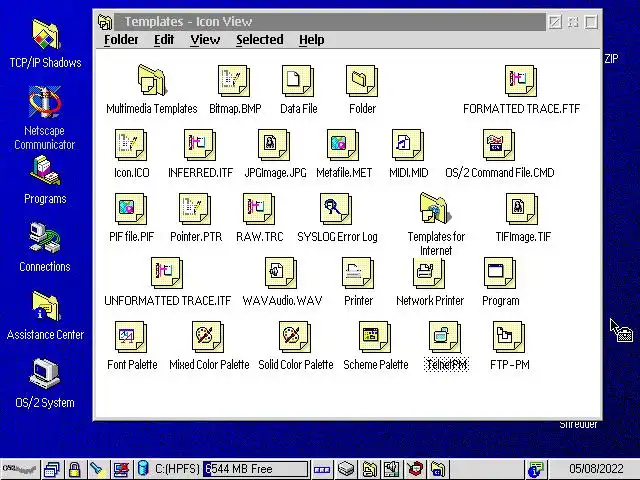
Task: Click the WarpCenter tray selector button
Action: [322, 469]
